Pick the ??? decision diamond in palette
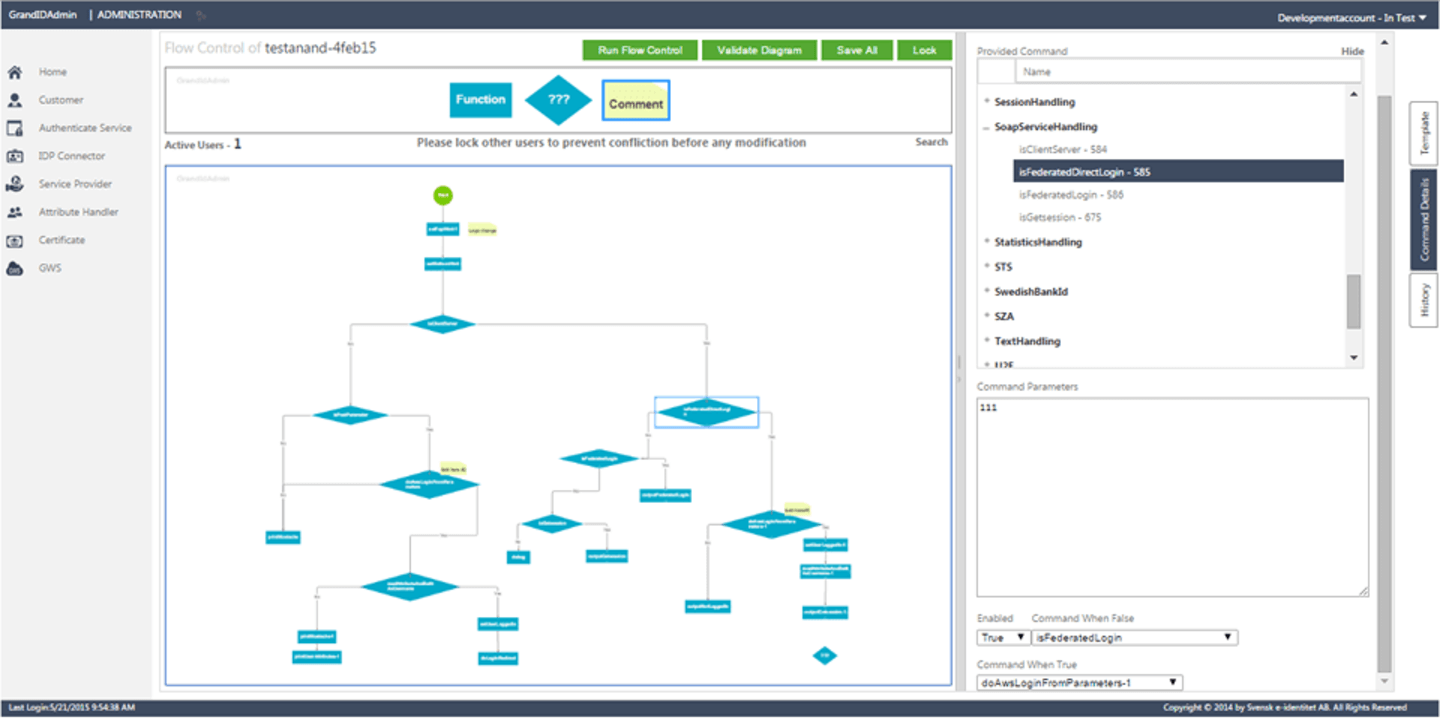The height and width of the screenshot is (720, 1440). point(559,100)
